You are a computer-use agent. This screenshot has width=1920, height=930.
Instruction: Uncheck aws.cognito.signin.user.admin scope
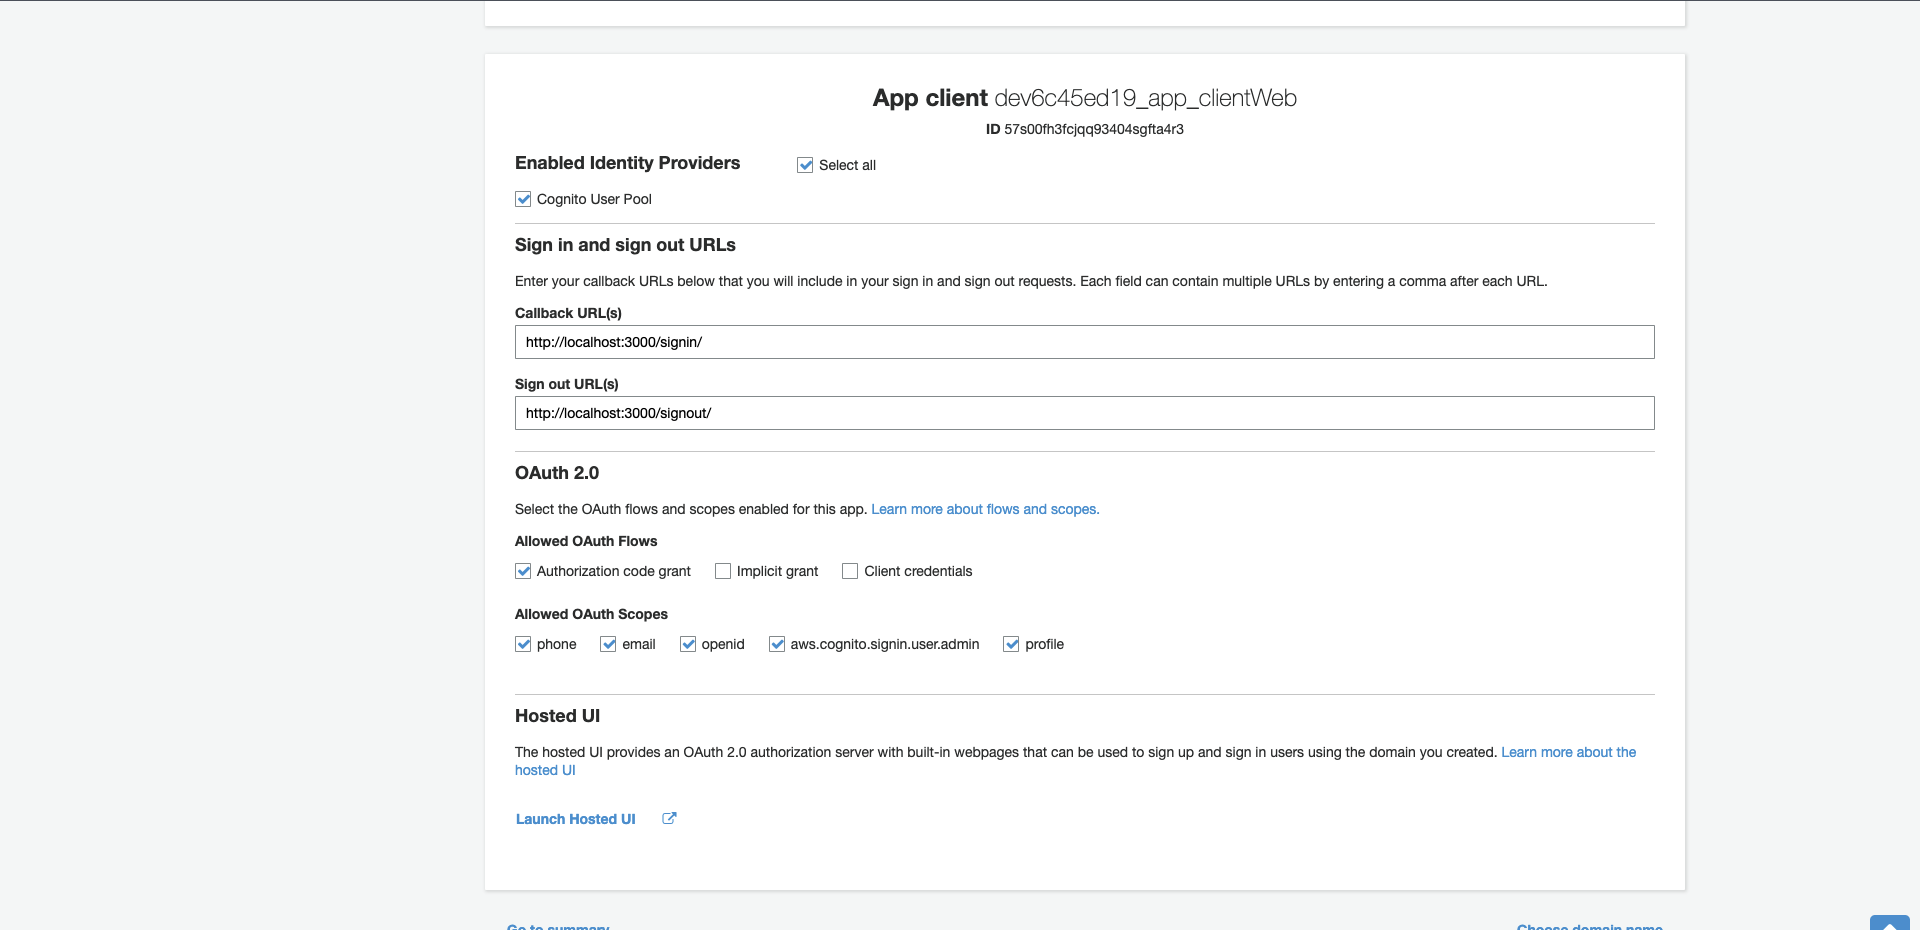pyautogui.click(x=777, y=644)
